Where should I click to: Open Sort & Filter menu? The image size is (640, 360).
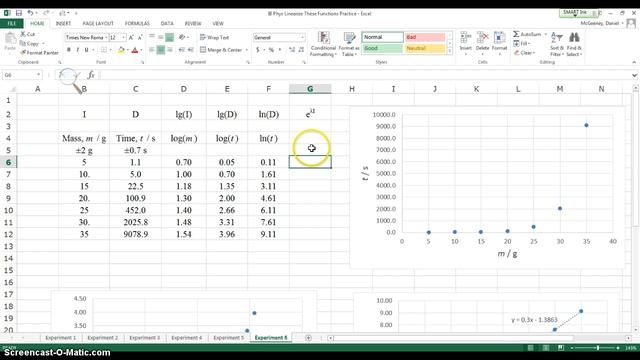(556, 44)
